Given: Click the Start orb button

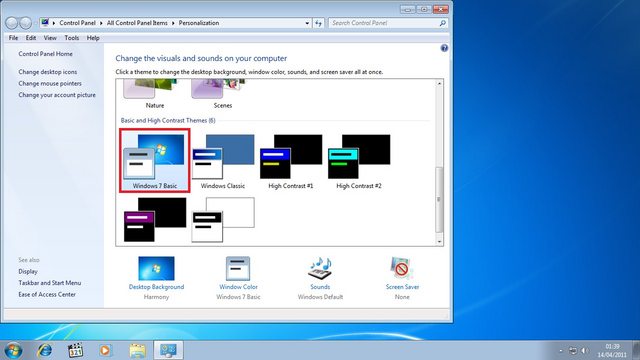Looking at the screenshot, I should pos(13,350).
